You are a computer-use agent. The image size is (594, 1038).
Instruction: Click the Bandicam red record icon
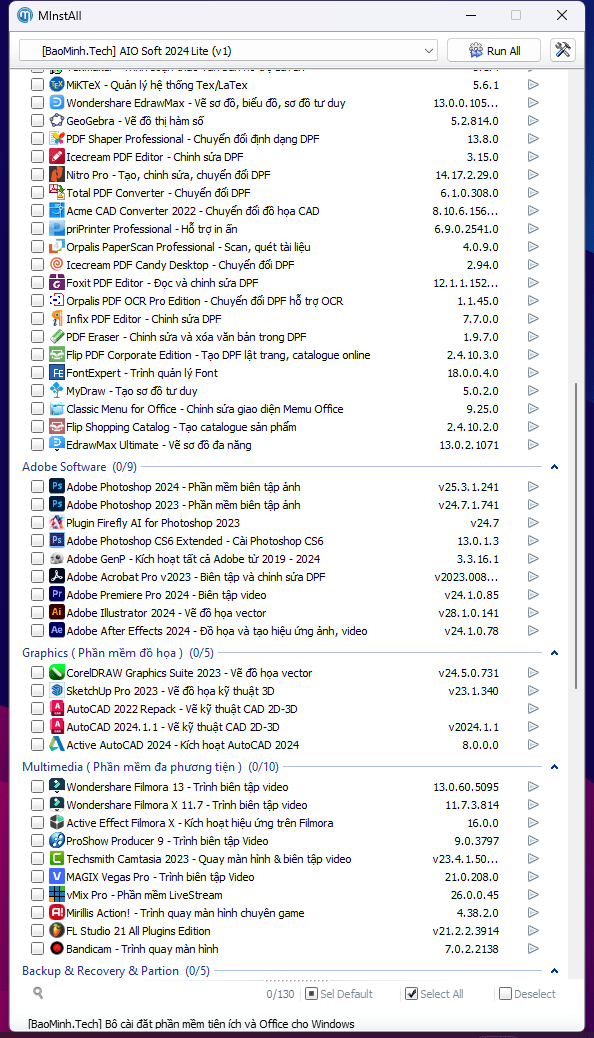(x=57, y=949)
